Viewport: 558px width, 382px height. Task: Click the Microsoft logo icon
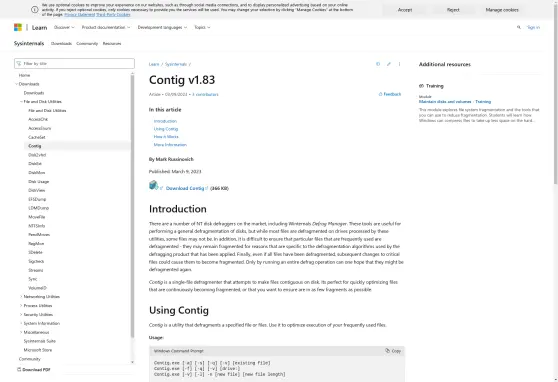[18, 27]
